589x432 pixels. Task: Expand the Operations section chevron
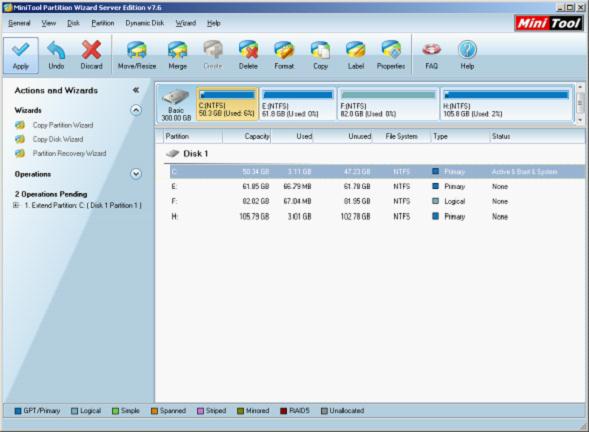click(x=136, y=174)
